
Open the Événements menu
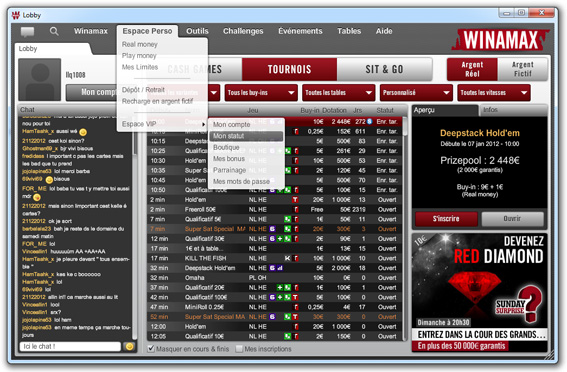click(300, 31)
